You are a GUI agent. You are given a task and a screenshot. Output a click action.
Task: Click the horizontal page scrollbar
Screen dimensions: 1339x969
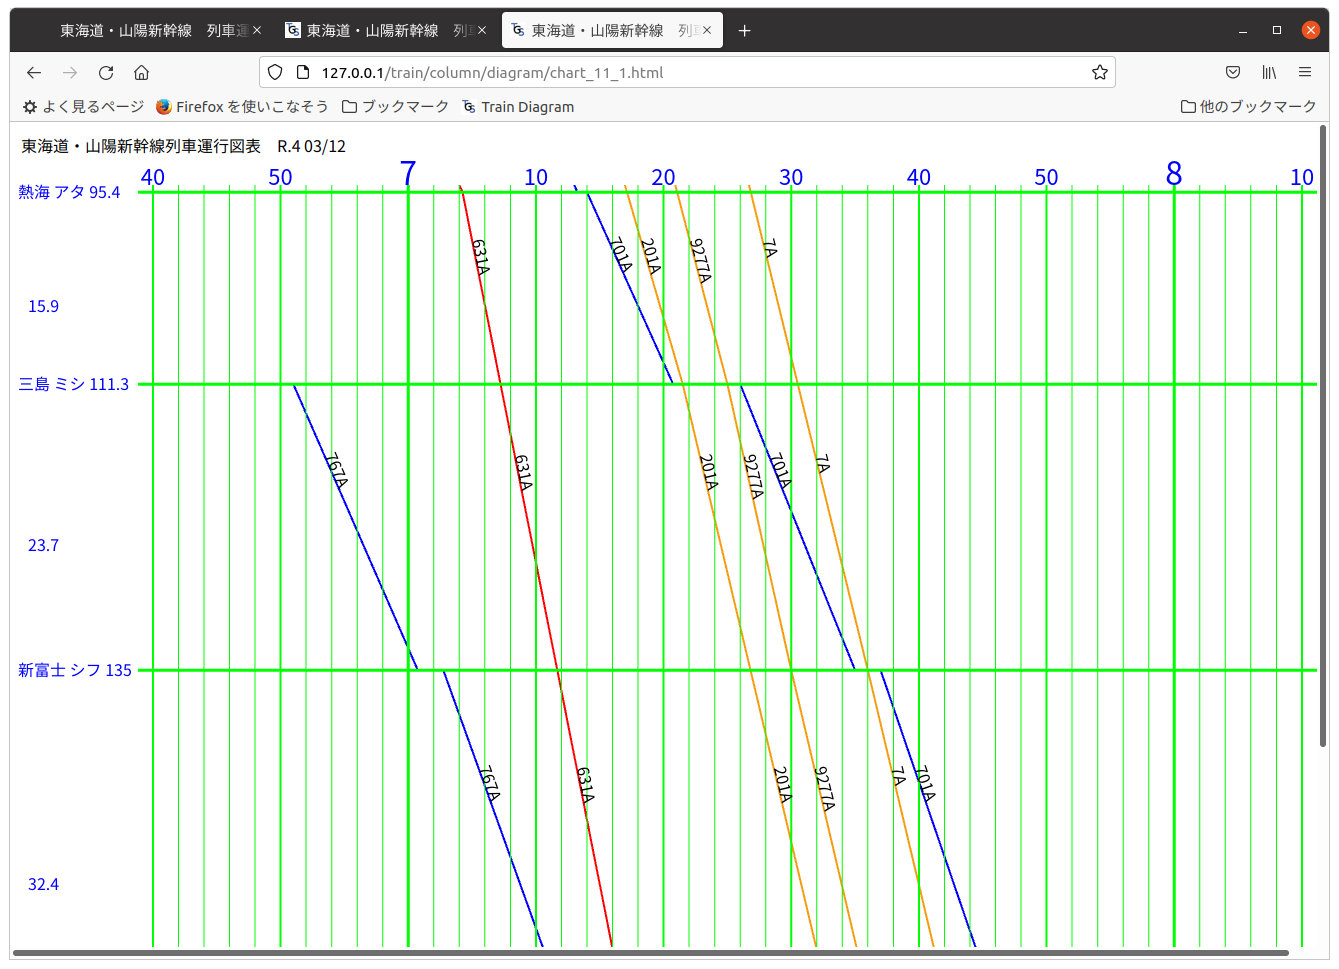pos(651,953)
